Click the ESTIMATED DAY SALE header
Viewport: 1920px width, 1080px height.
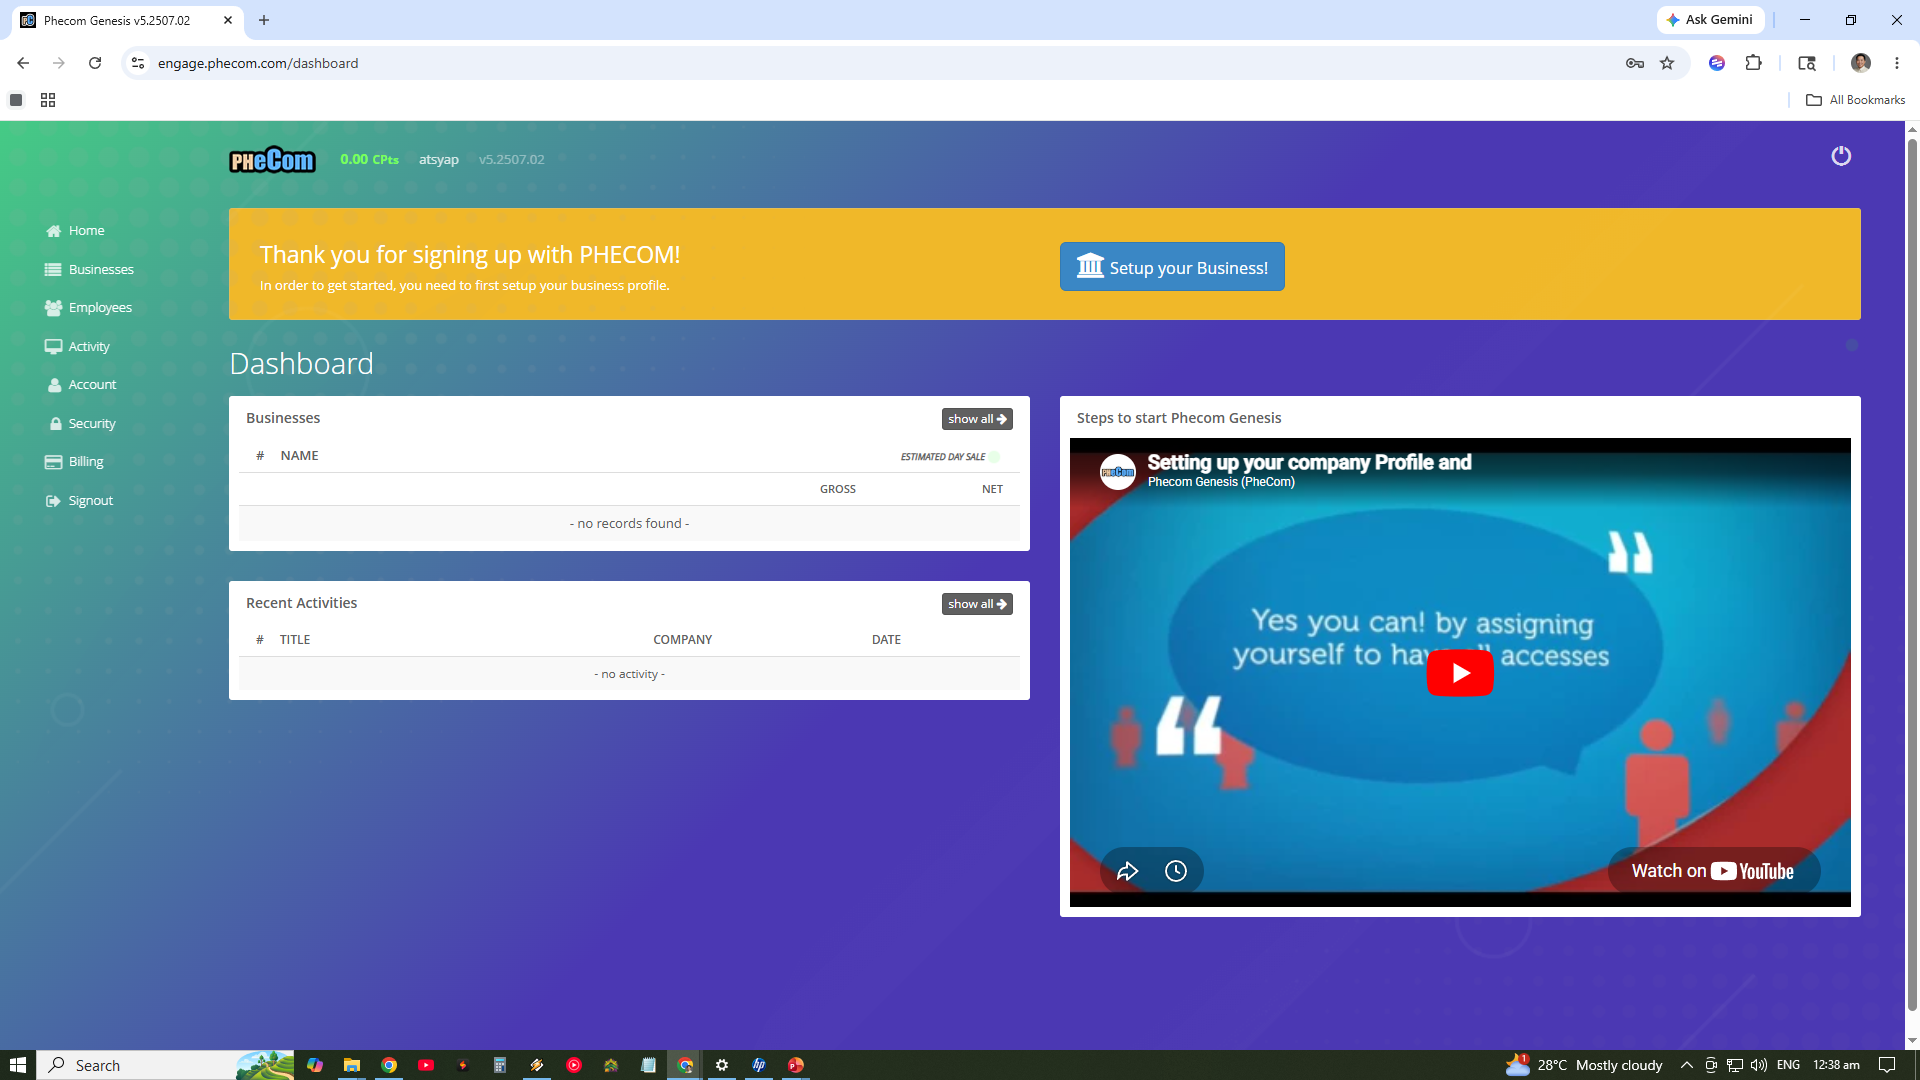tap(943, 457)
